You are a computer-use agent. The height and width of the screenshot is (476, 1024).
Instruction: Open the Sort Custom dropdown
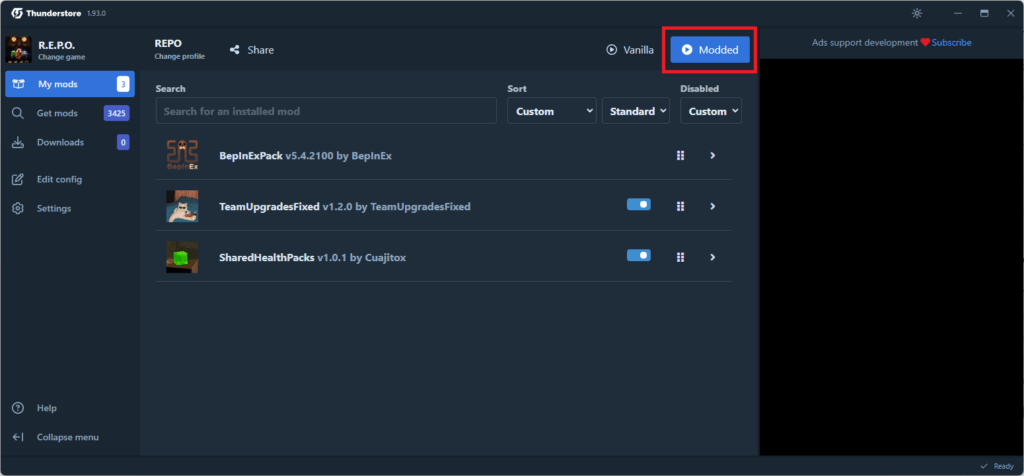coord(552,111)
